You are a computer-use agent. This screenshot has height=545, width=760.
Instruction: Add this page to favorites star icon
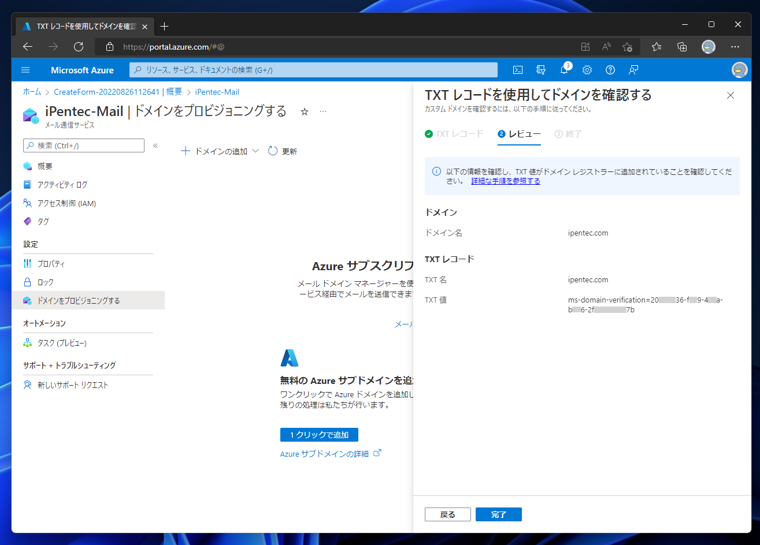click(x=628, y=47)
